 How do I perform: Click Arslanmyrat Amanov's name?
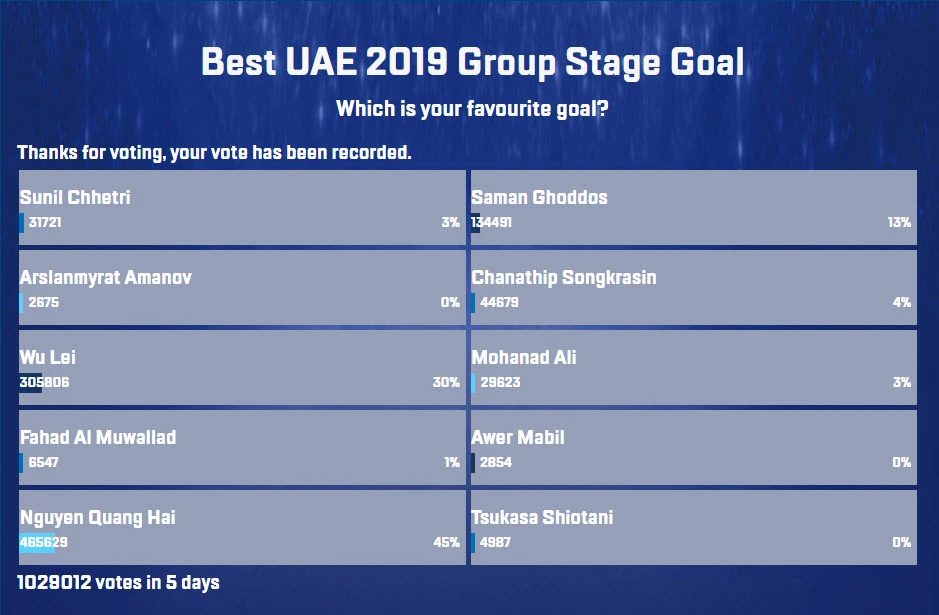pos(106,278)
